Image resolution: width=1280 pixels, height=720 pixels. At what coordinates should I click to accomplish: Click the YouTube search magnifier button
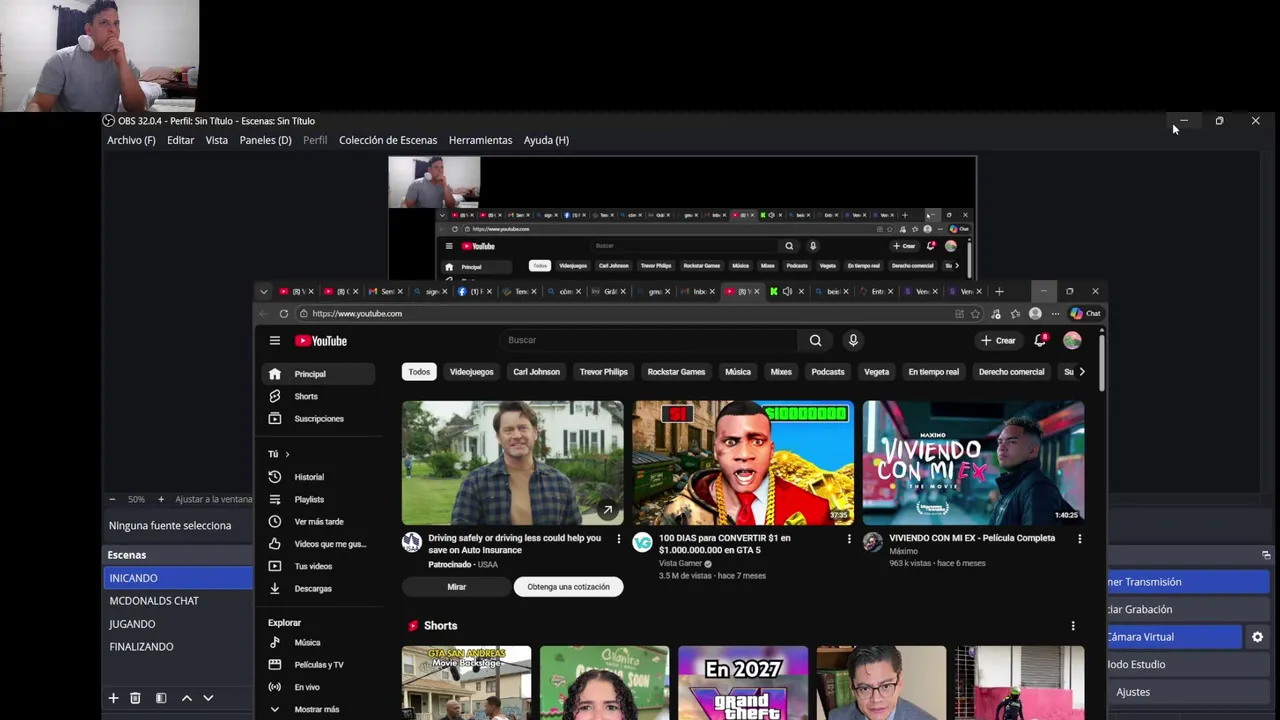[x=815, y=340]
